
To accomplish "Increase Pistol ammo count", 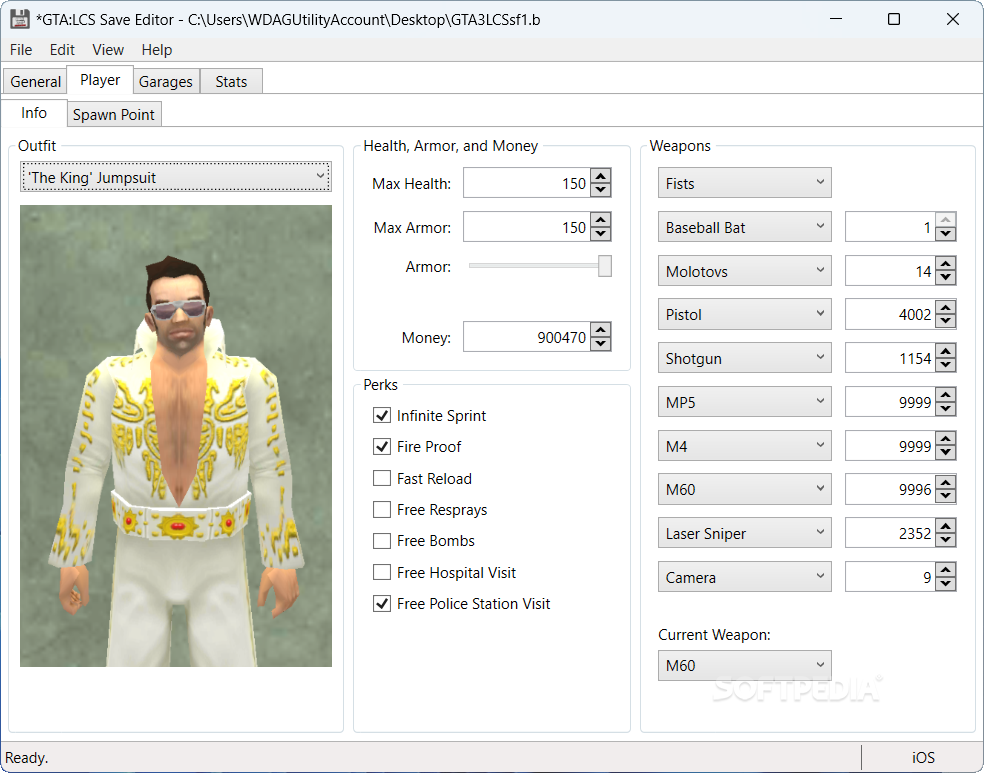I will 946,307.
